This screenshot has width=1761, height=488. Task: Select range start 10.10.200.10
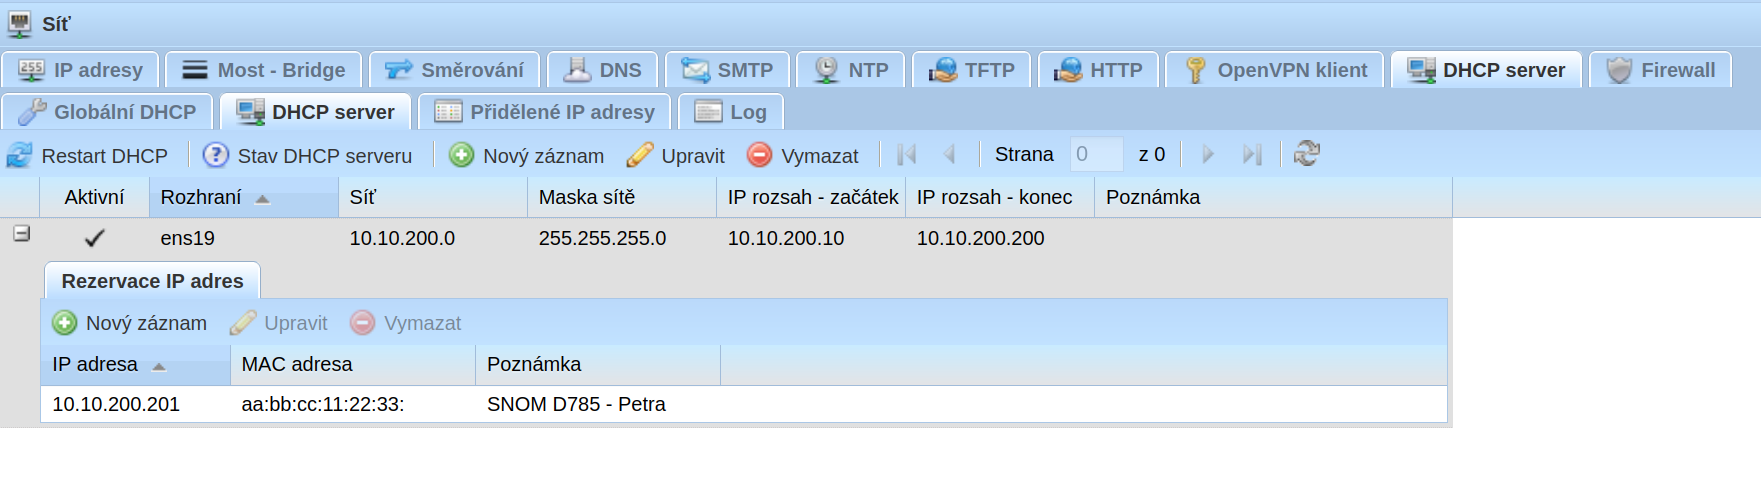[786, 238]
